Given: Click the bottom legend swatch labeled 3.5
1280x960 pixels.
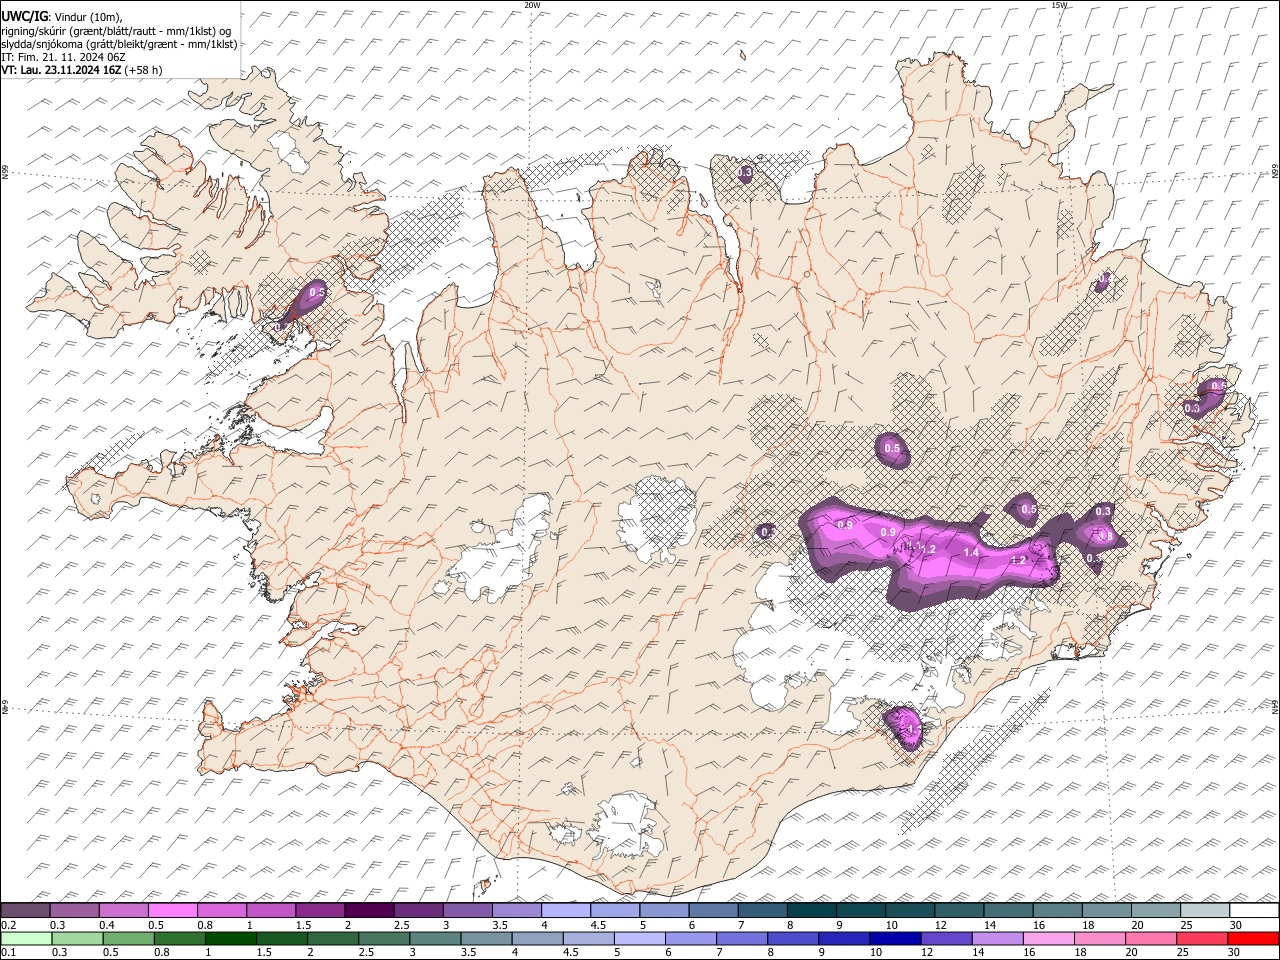Looking at the screenshot, I should pos(485,938).
